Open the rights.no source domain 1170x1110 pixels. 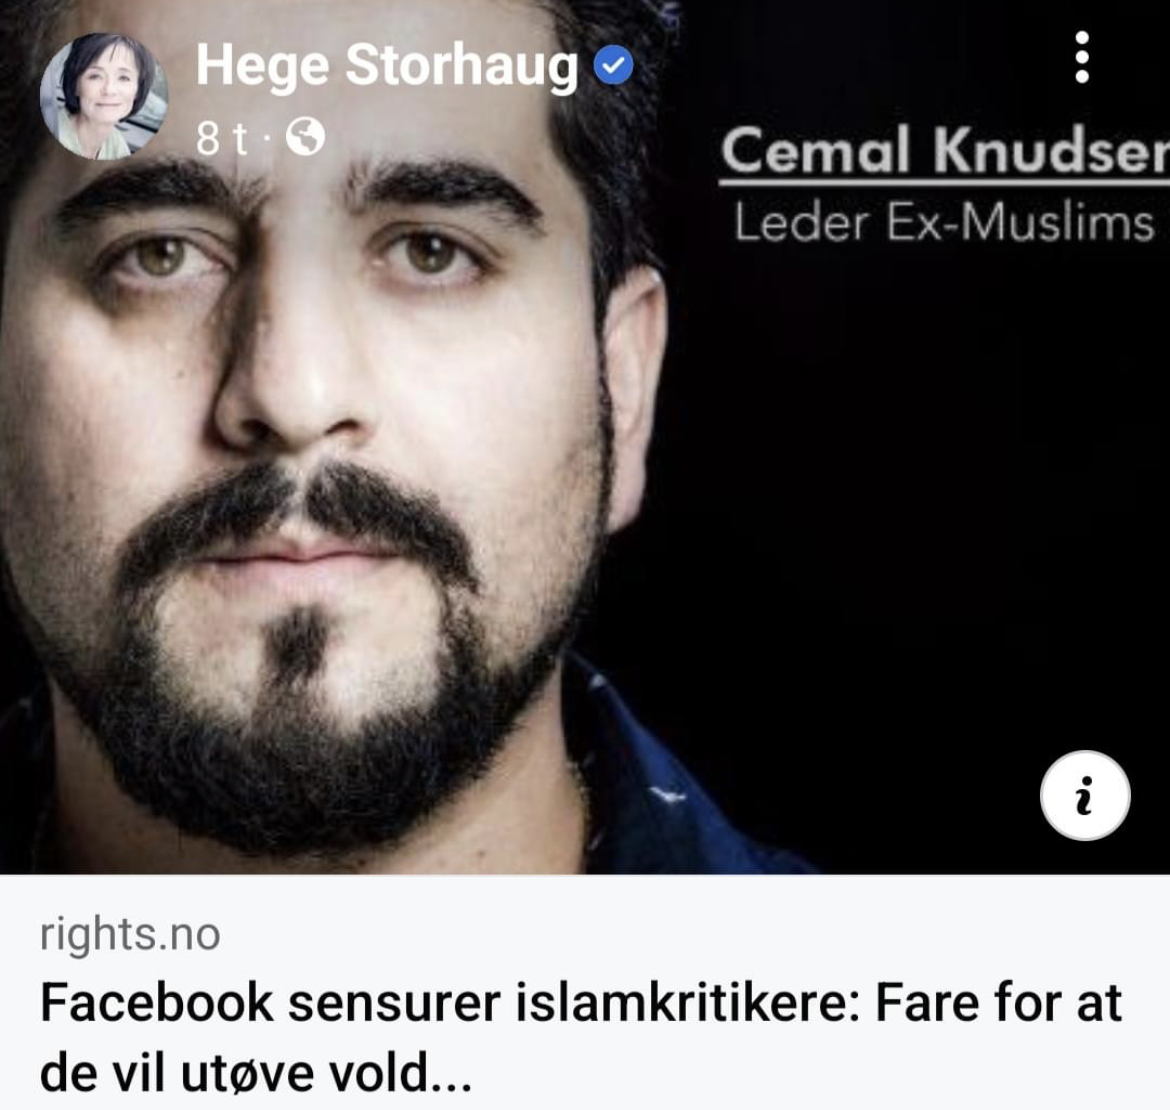tap(130, 934)
